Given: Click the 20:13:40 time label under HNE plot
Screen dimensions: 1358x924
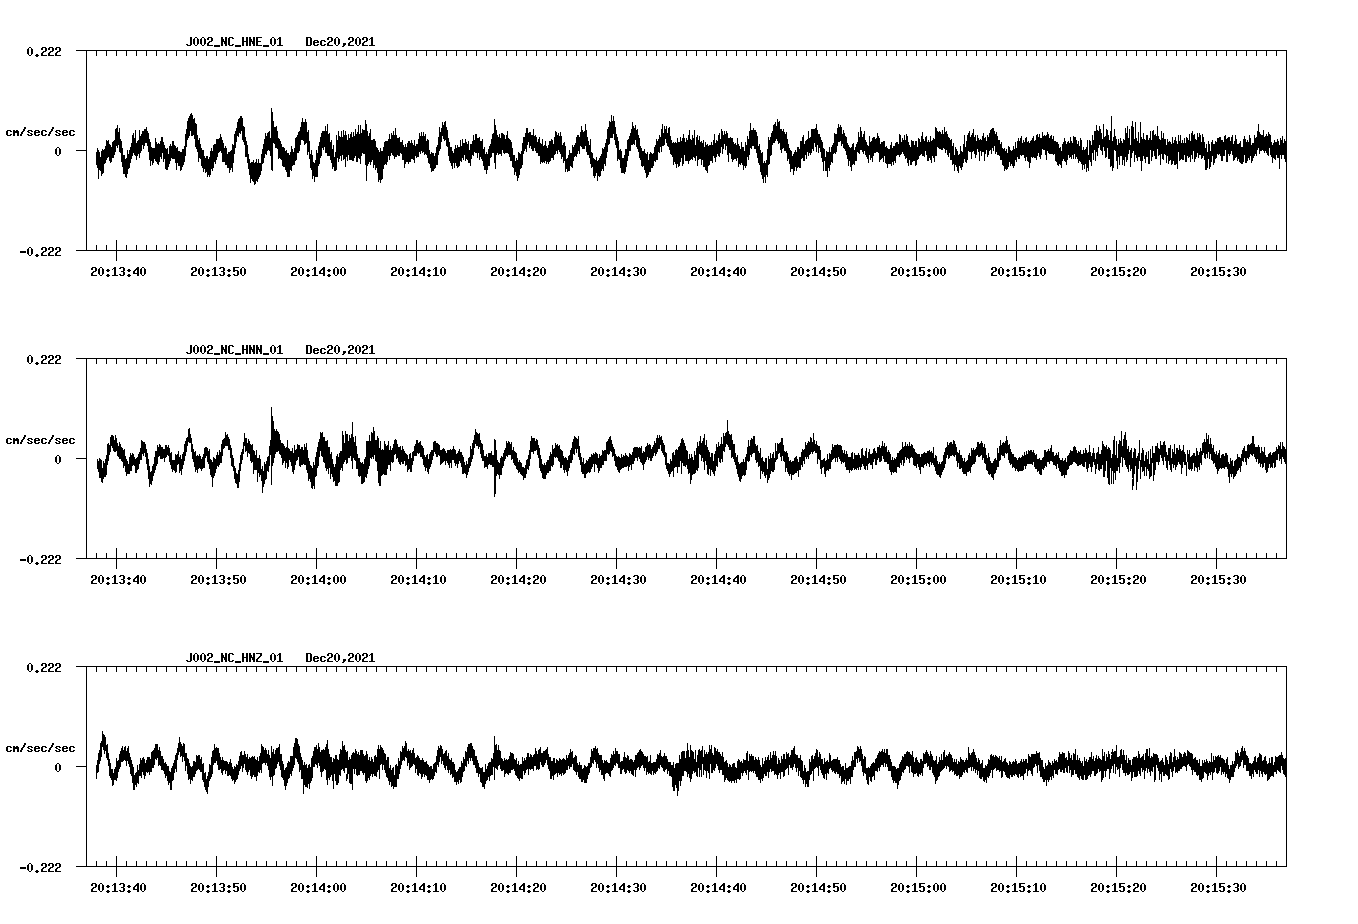Looking at the screenshot, I should coord(118,271).
